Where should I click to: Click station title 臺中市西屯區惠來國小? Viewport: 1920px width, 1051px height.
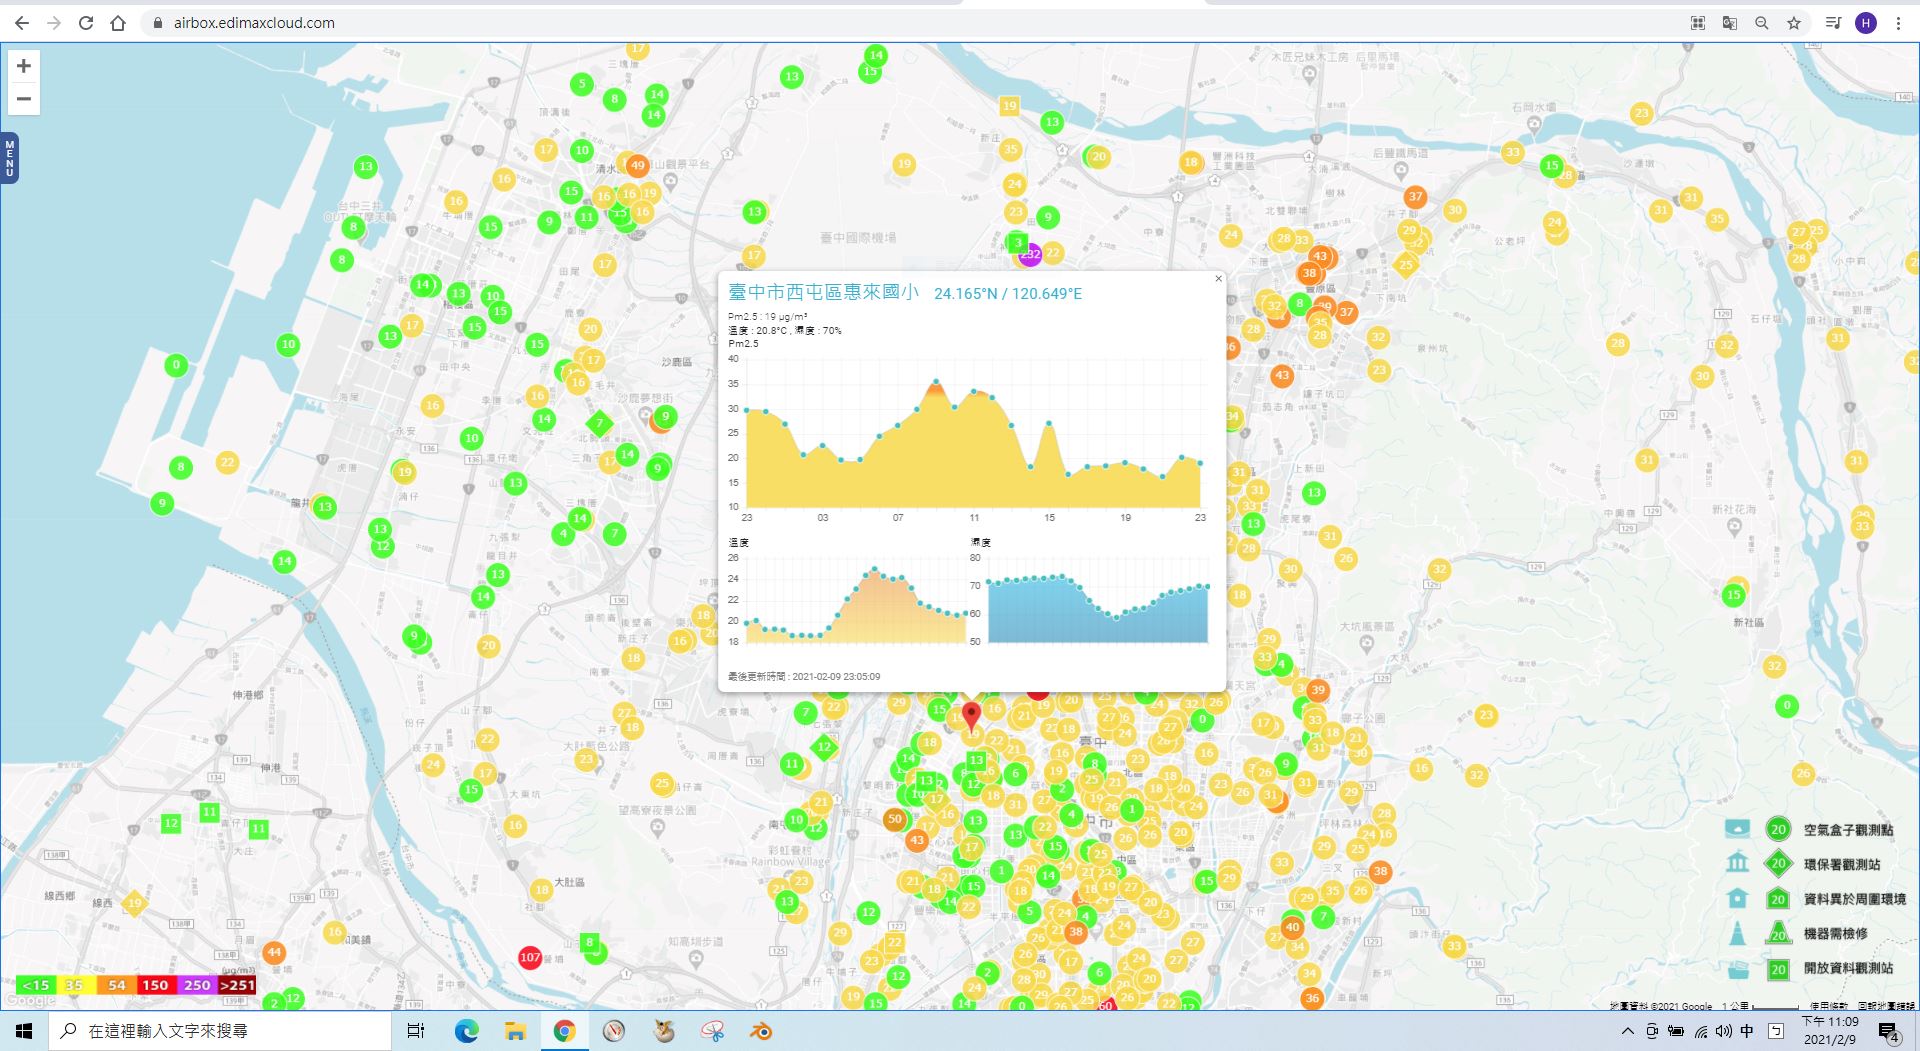coord(823,292)
